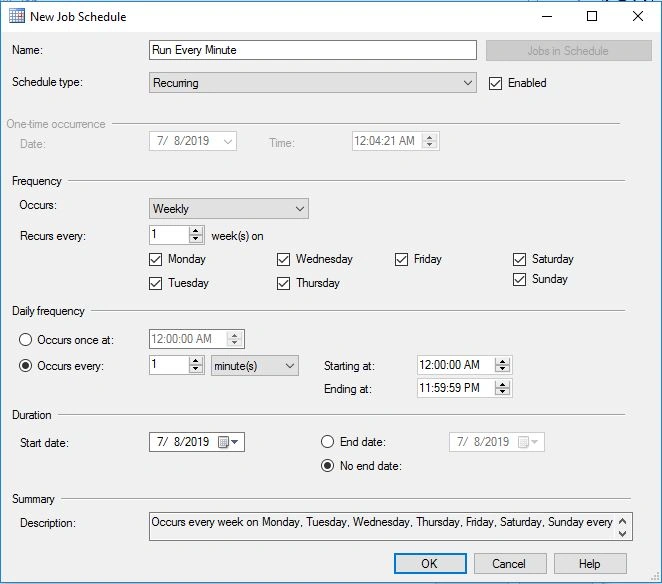Increase the Occurs every interval value
Image resolution: width=662 pixels, height=584 pixels.
[195, 361]
